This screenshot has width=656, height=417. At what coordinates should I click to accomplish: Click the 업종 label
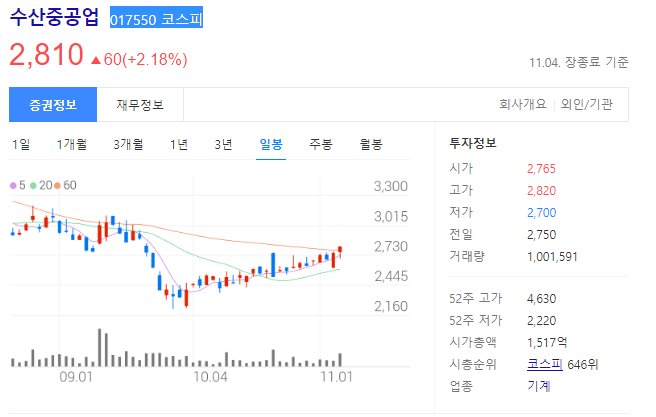pyautogui.click(x=461, y=386)
